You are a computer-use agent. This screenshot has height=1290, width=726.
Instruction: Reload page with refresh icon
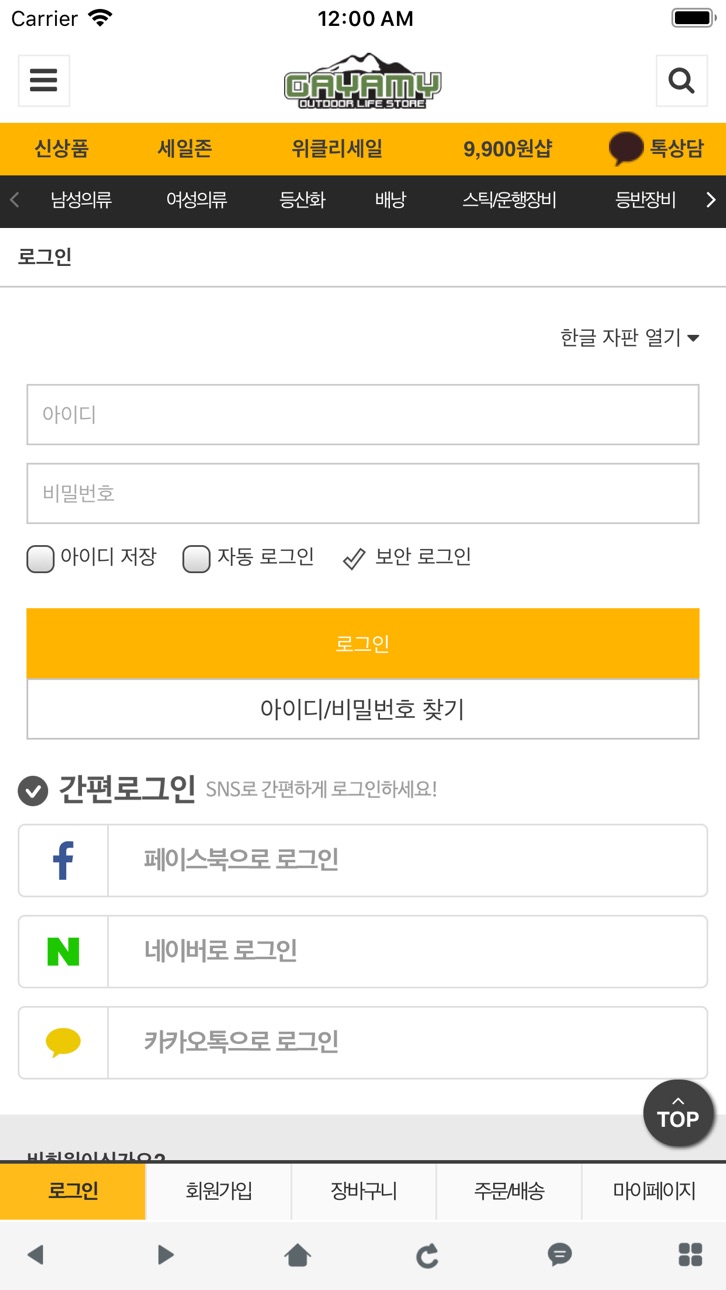427,1255
